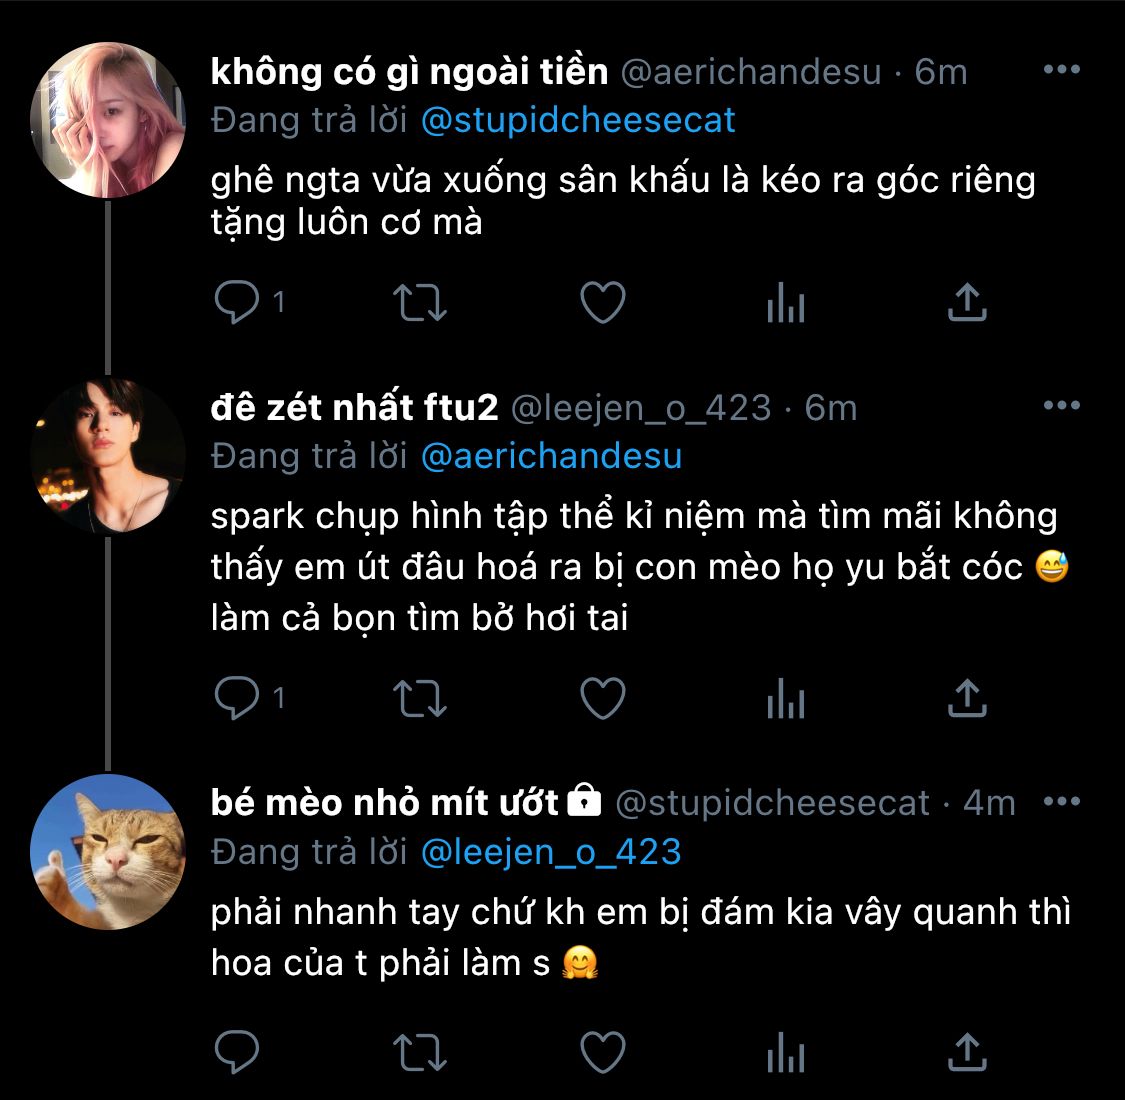Retweet the leejen_o_423 tweet

point(419,698)
